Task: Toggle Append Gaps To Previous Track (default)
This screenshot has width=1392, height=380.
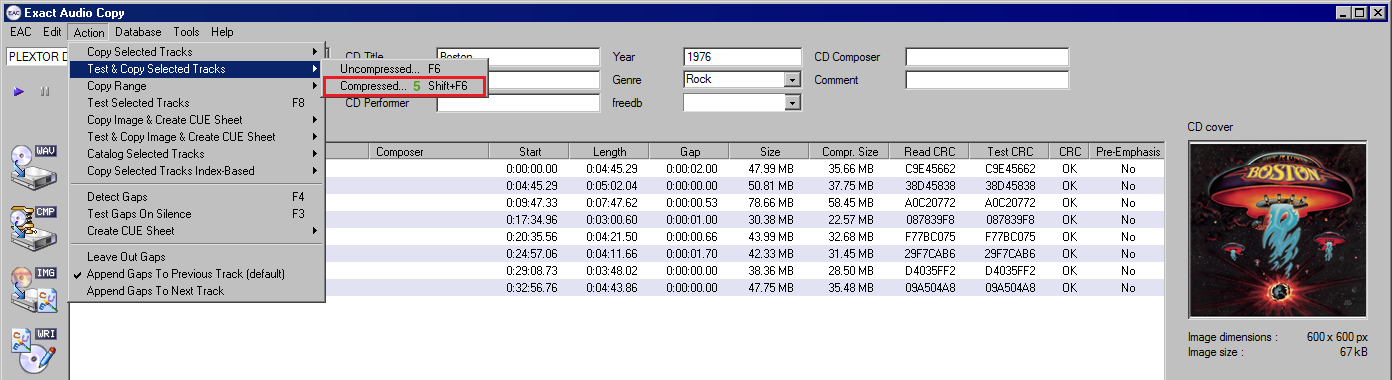Action: [197, 274]
